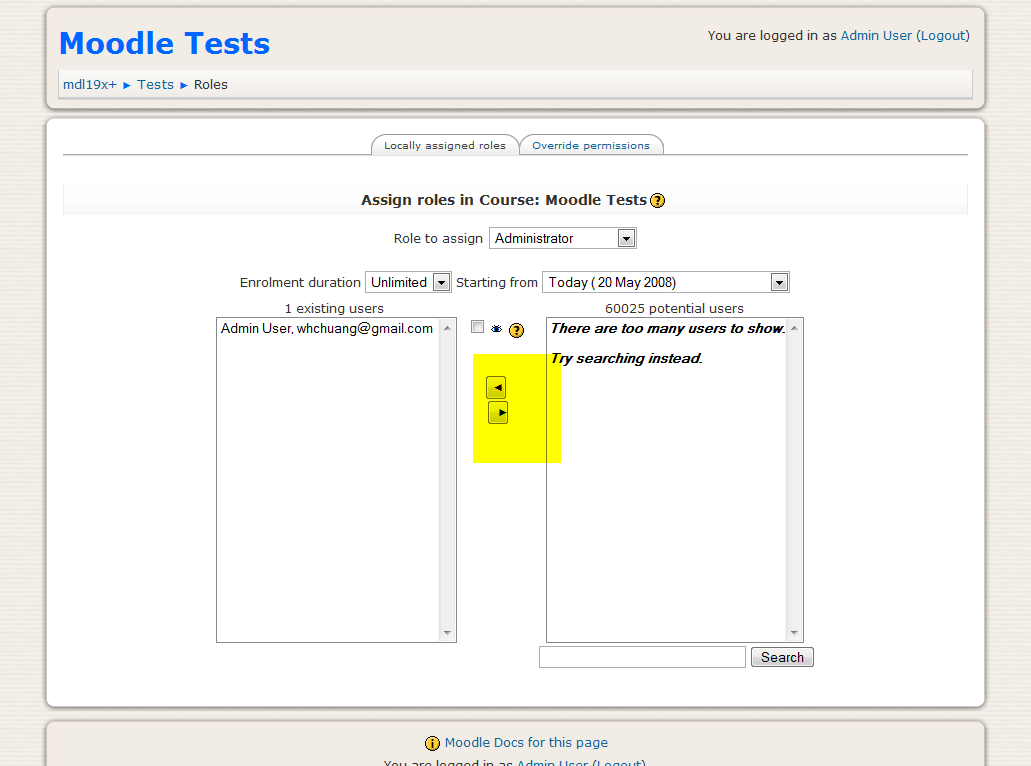Open mdl19x+ breadcrumb link

click(89, 85)
